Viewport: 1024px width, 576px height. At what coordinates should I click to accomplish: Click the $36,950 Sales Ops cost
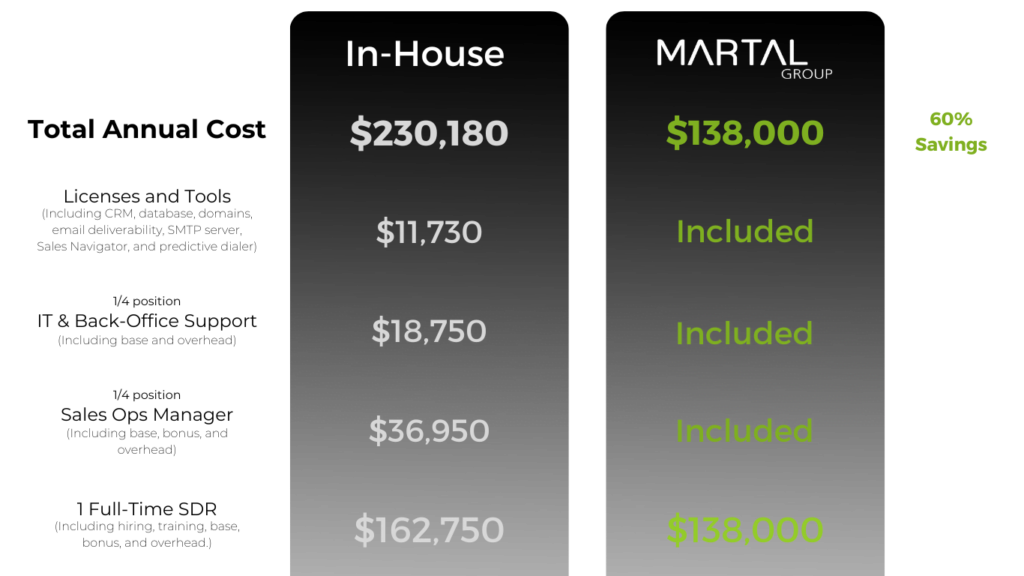click(x=429, y=431)
